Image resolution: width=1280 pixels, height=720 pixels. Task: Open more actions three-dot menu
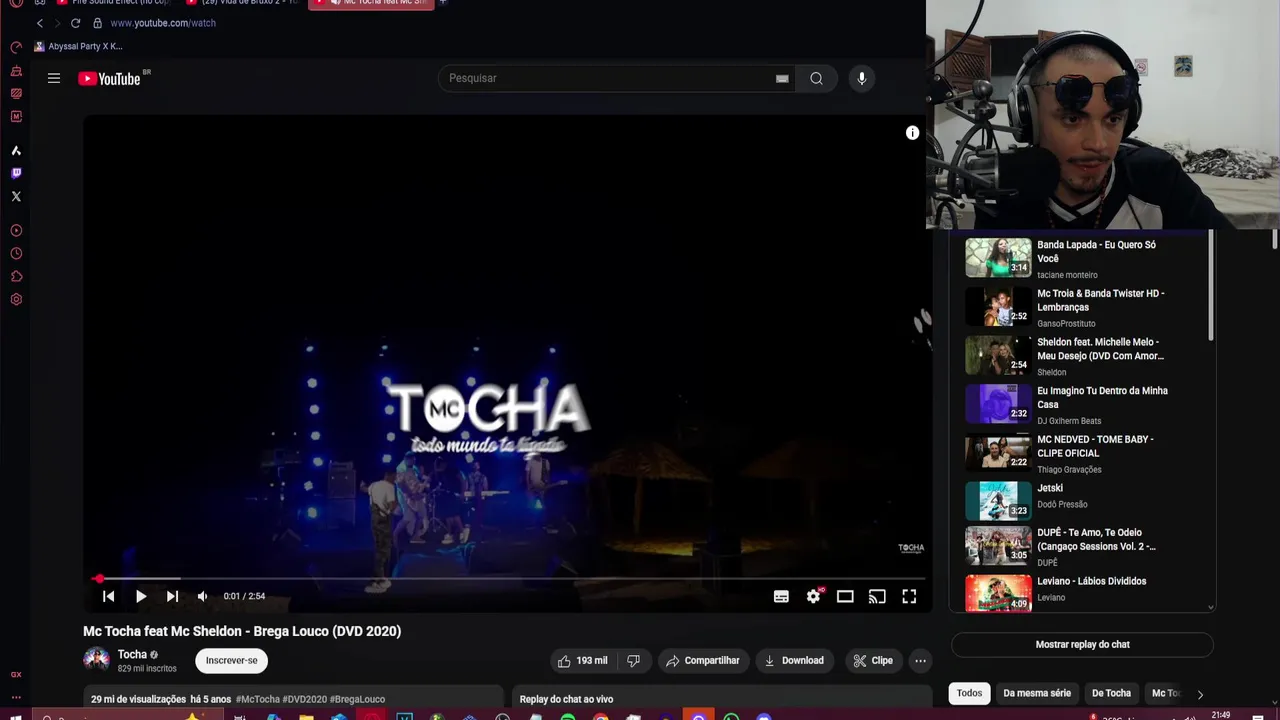(920, 660)
